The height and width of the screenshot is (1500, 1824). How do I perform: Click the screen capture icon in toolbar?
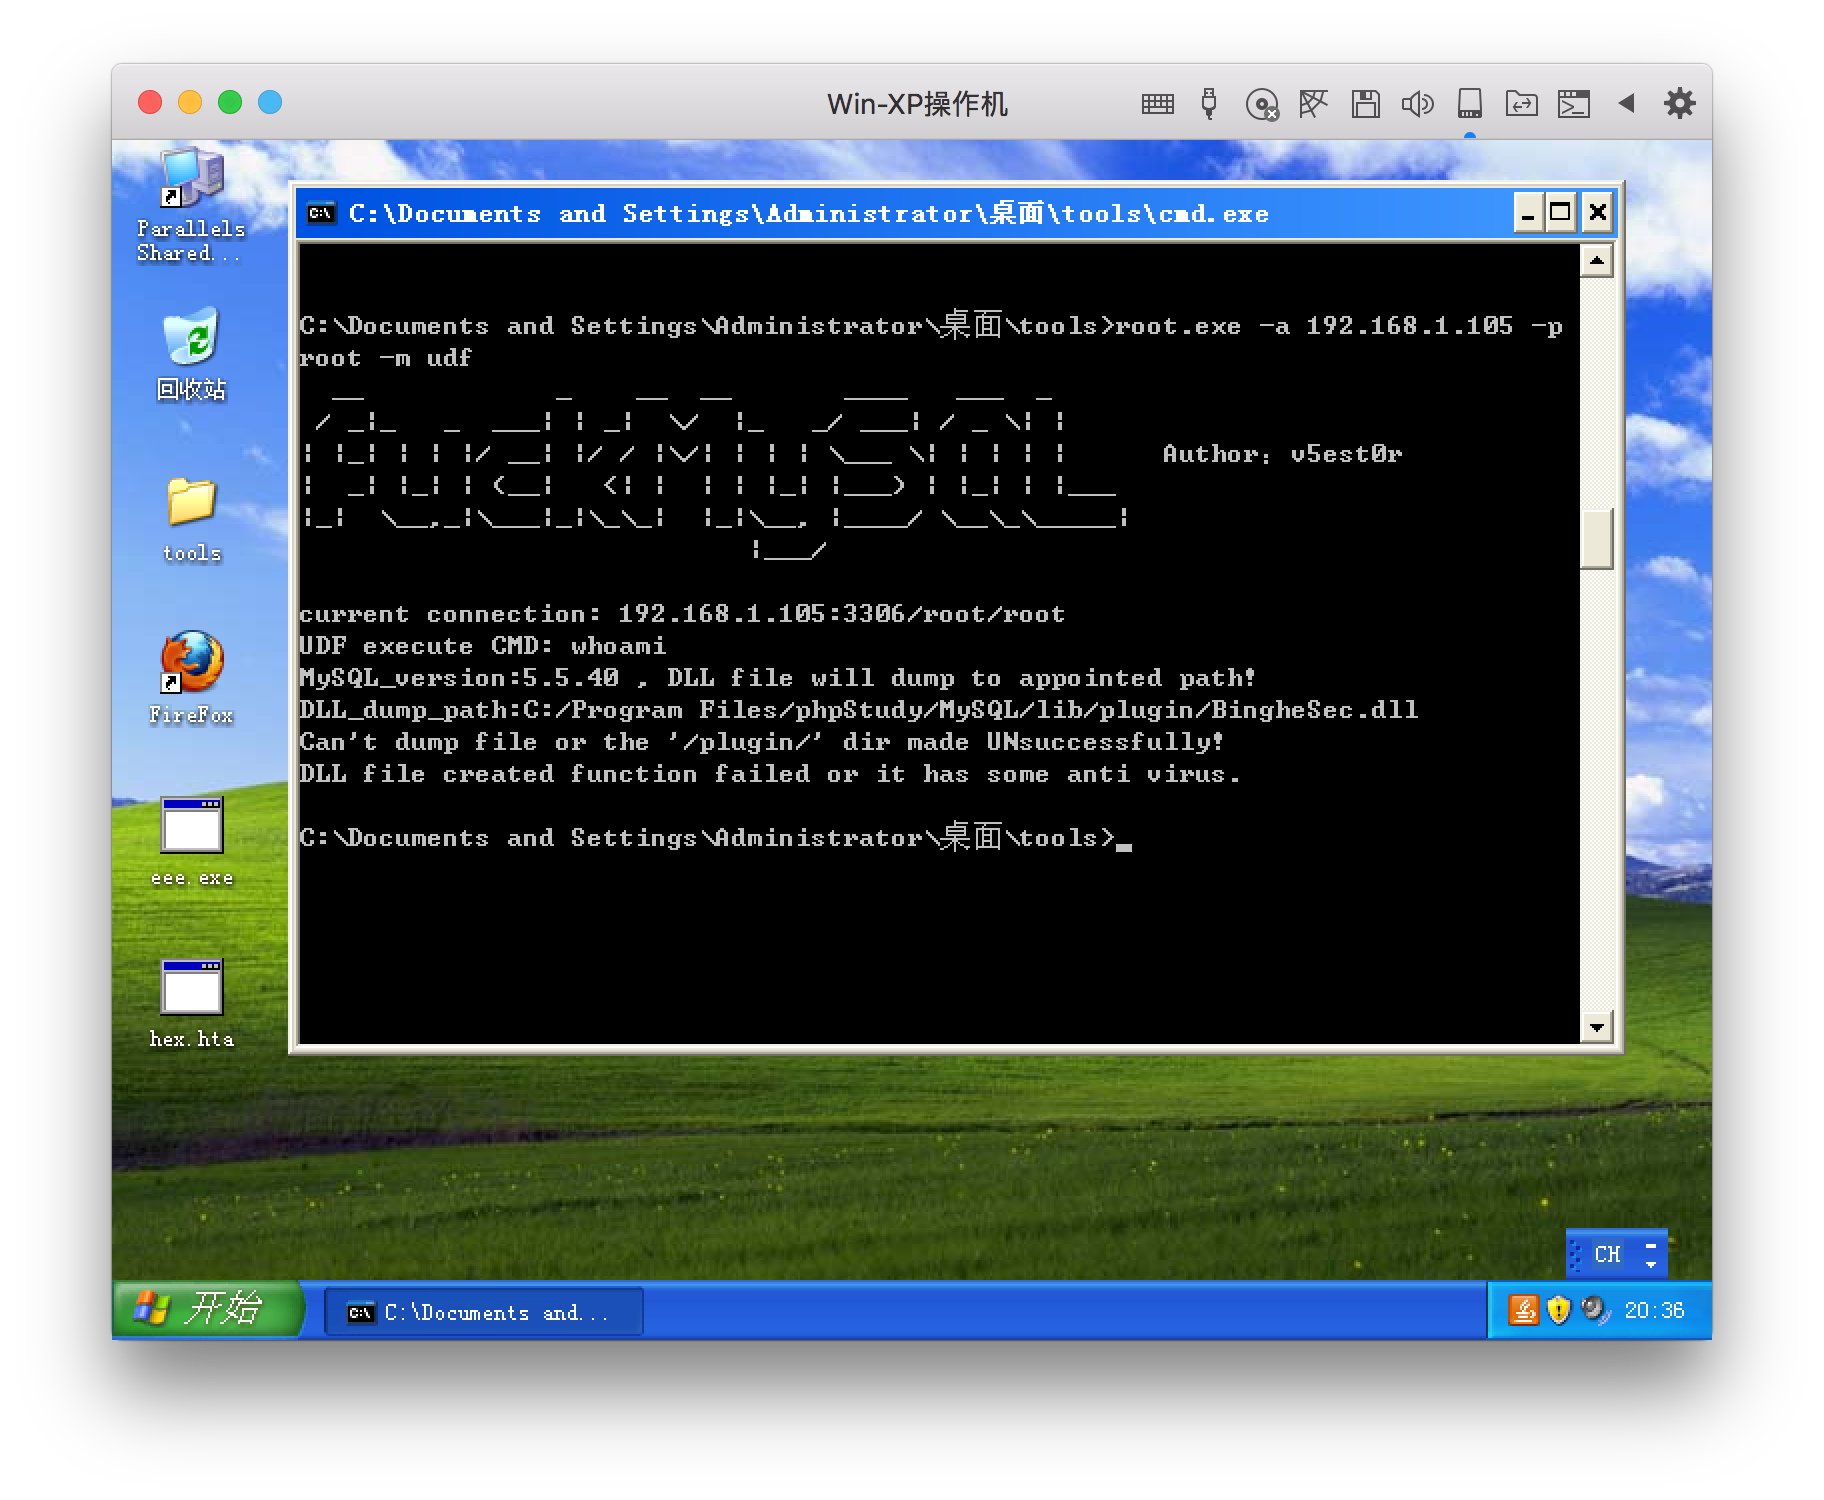pos(1573,104)
